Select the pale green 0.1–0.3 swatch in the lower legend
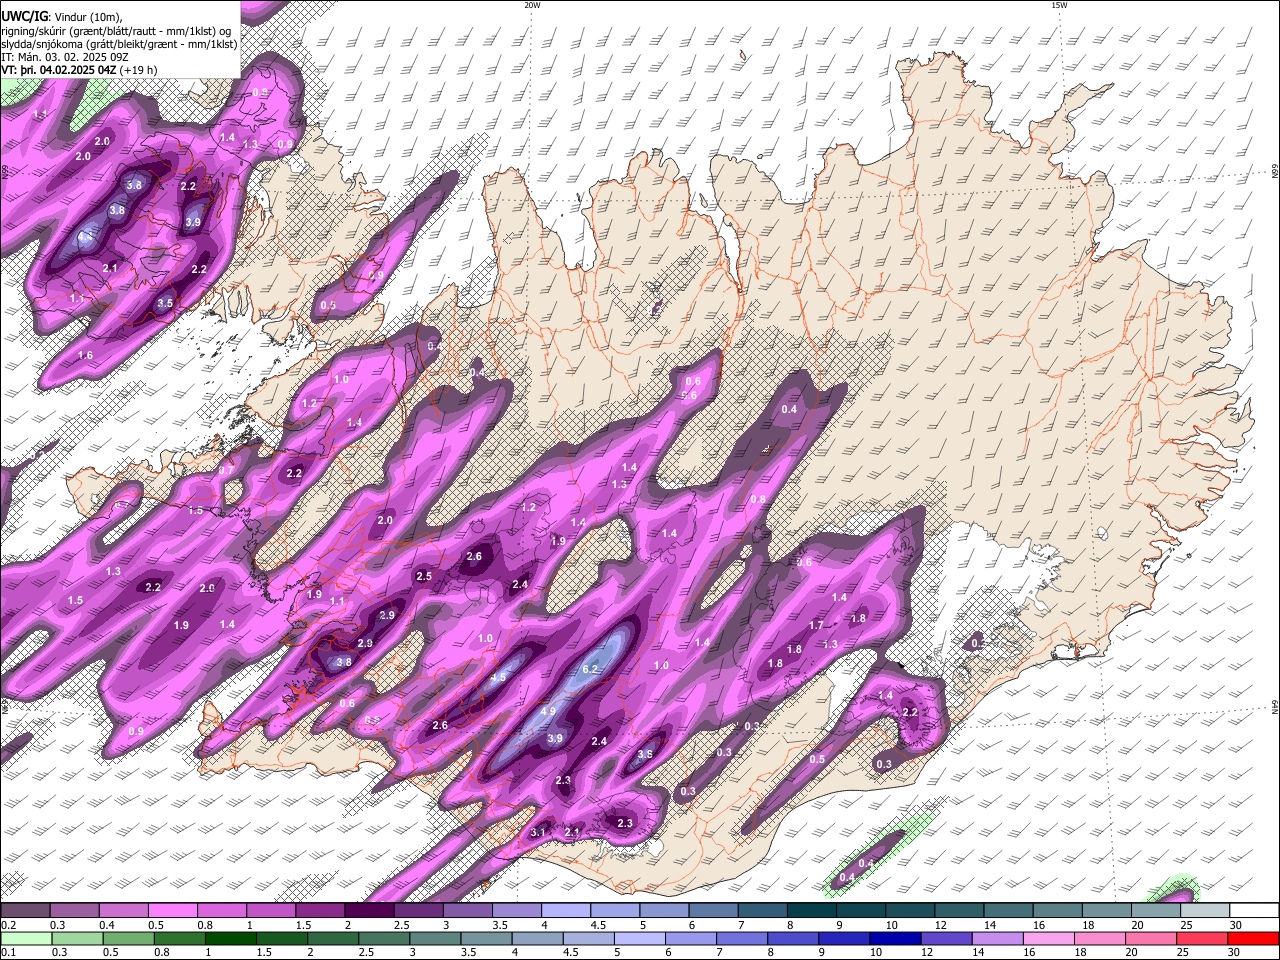 click(x=26, y=938)
